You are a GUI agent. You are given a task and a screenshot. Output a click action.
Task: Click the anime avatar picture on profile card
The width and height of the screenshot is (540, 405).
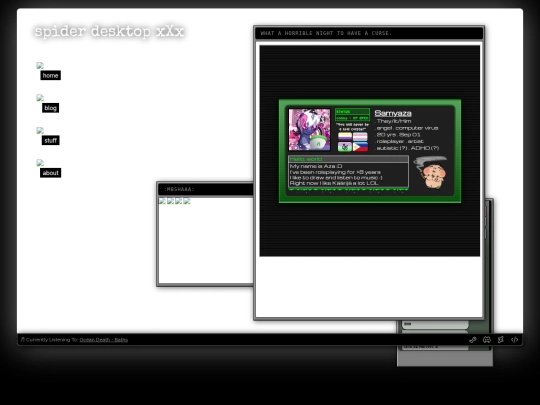tap(309, 130)
